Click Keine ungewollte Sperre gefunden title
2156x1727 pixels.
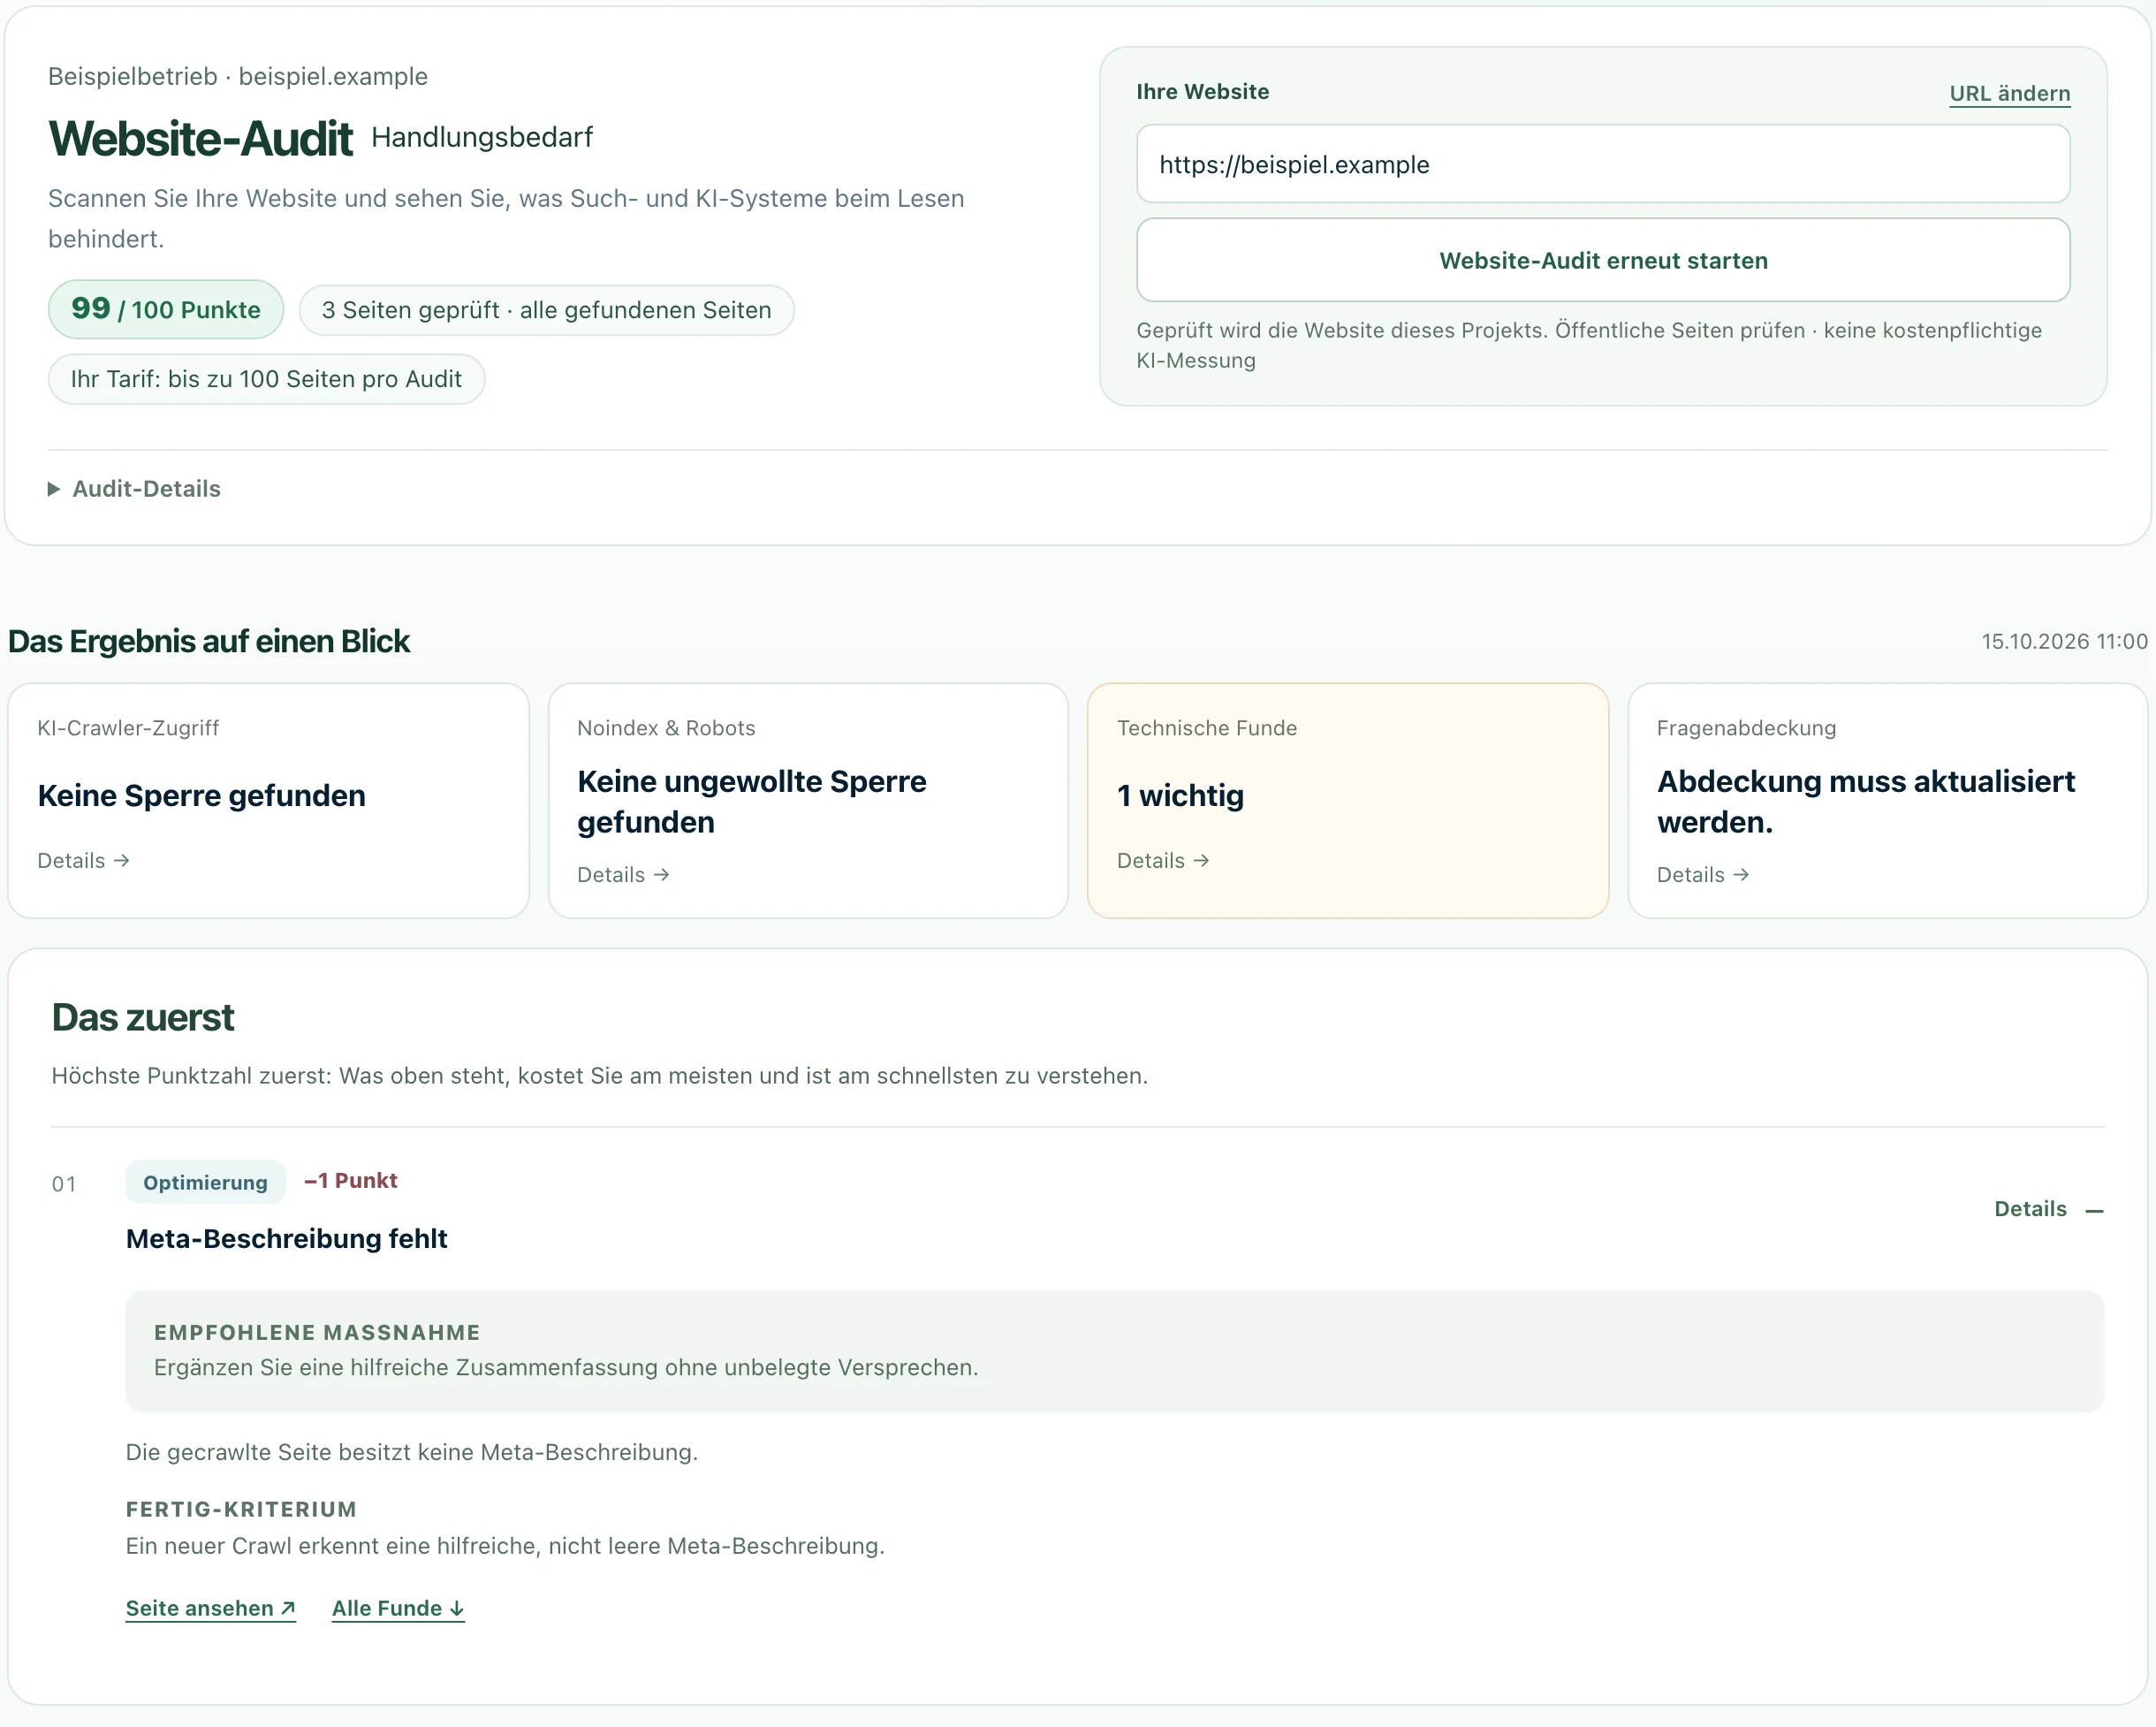[752, 802]
